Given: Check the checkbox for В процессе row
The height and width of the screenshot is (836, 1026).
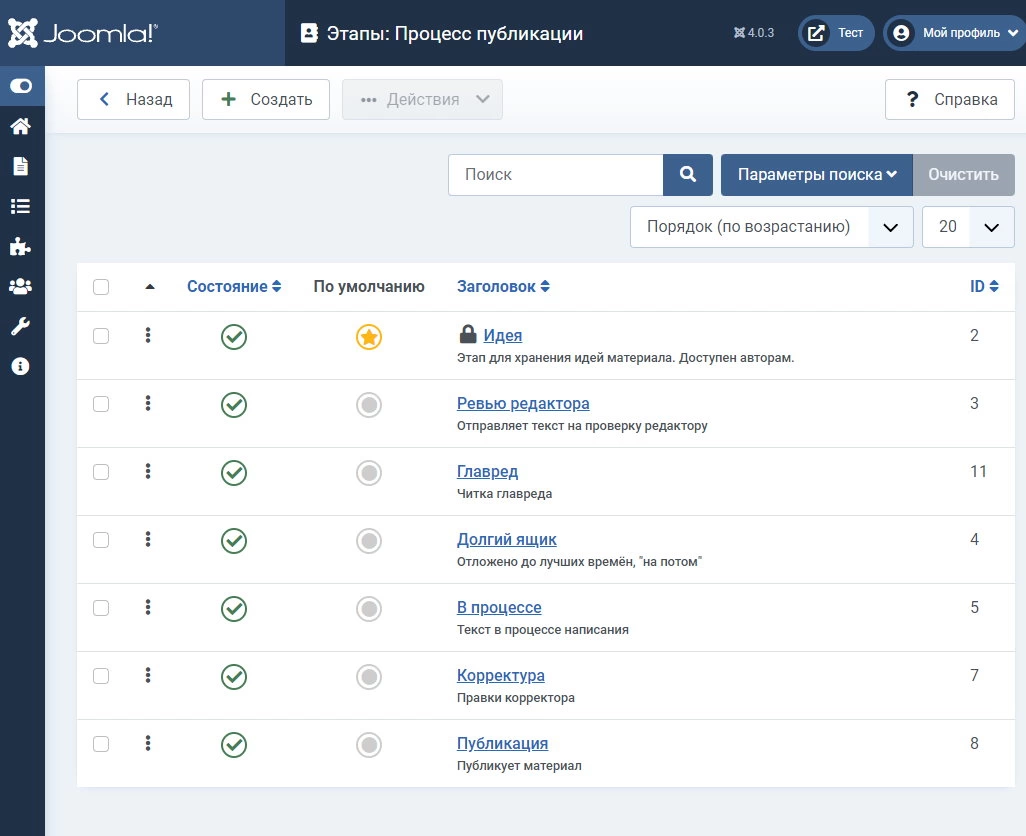Looking at the screenshot, I should coord(101,608).
